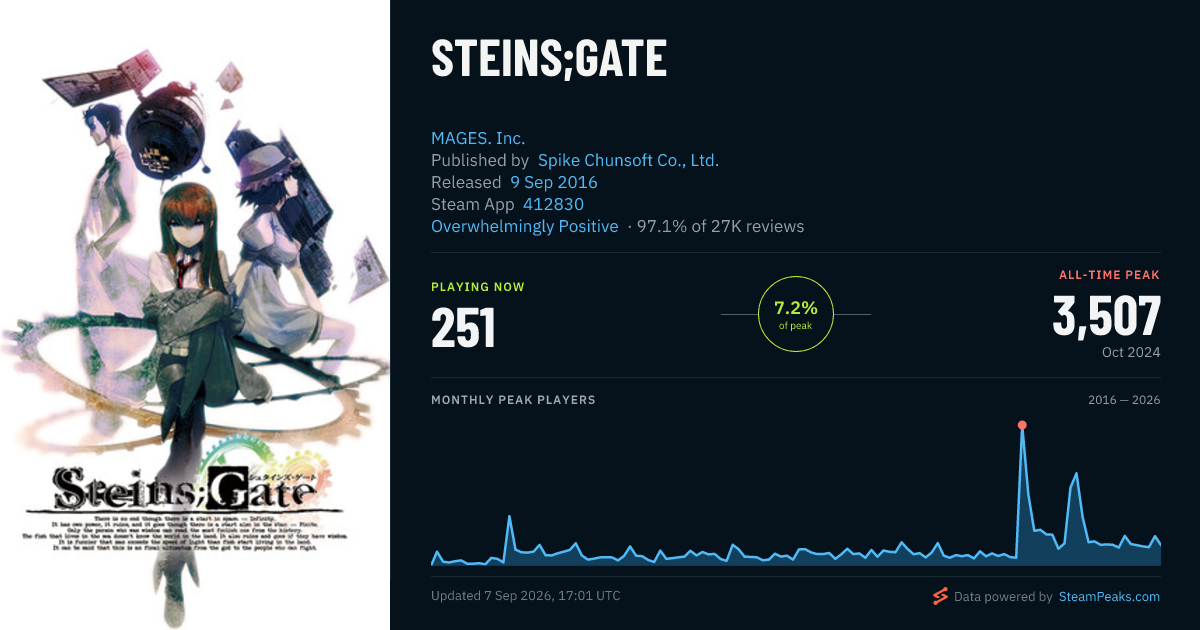Click the red all-time peak chart marker

point(1022,425)
